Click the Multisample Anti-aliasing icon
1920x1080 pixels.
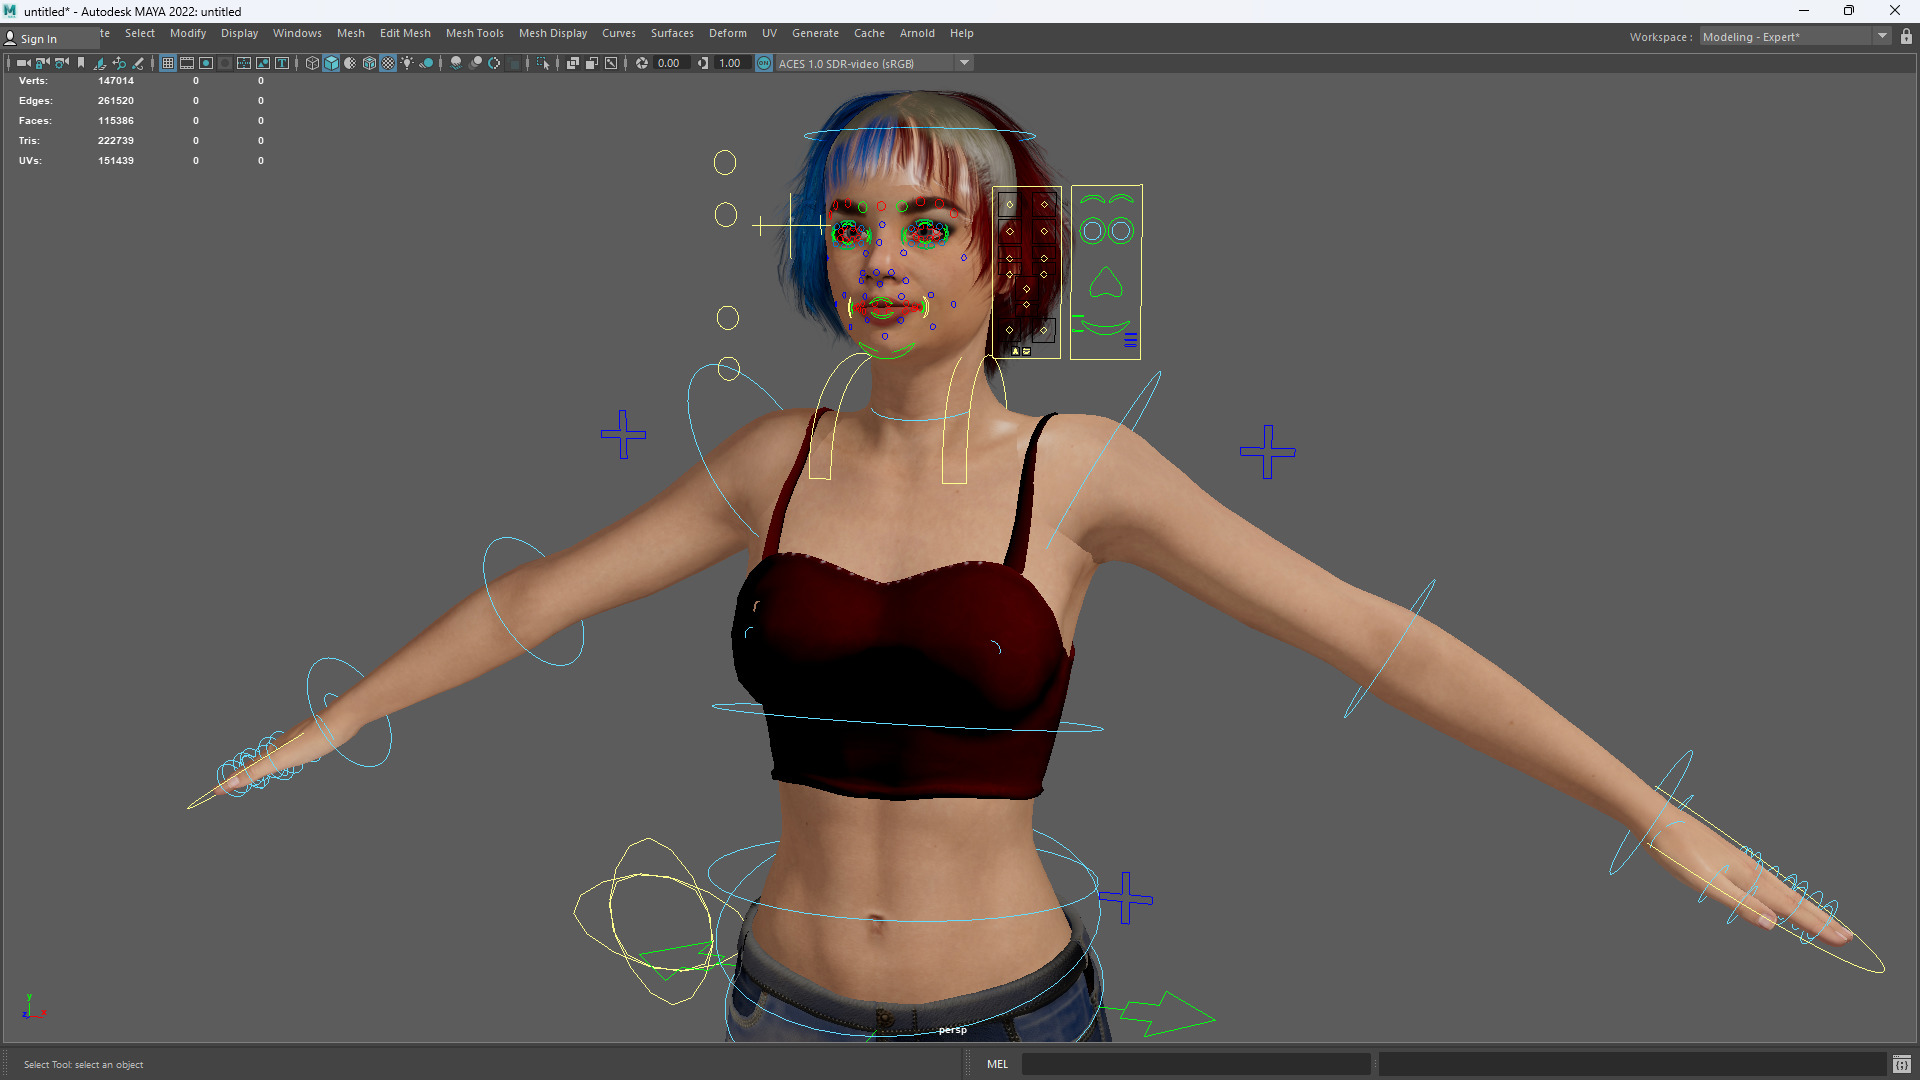[494, 63]
